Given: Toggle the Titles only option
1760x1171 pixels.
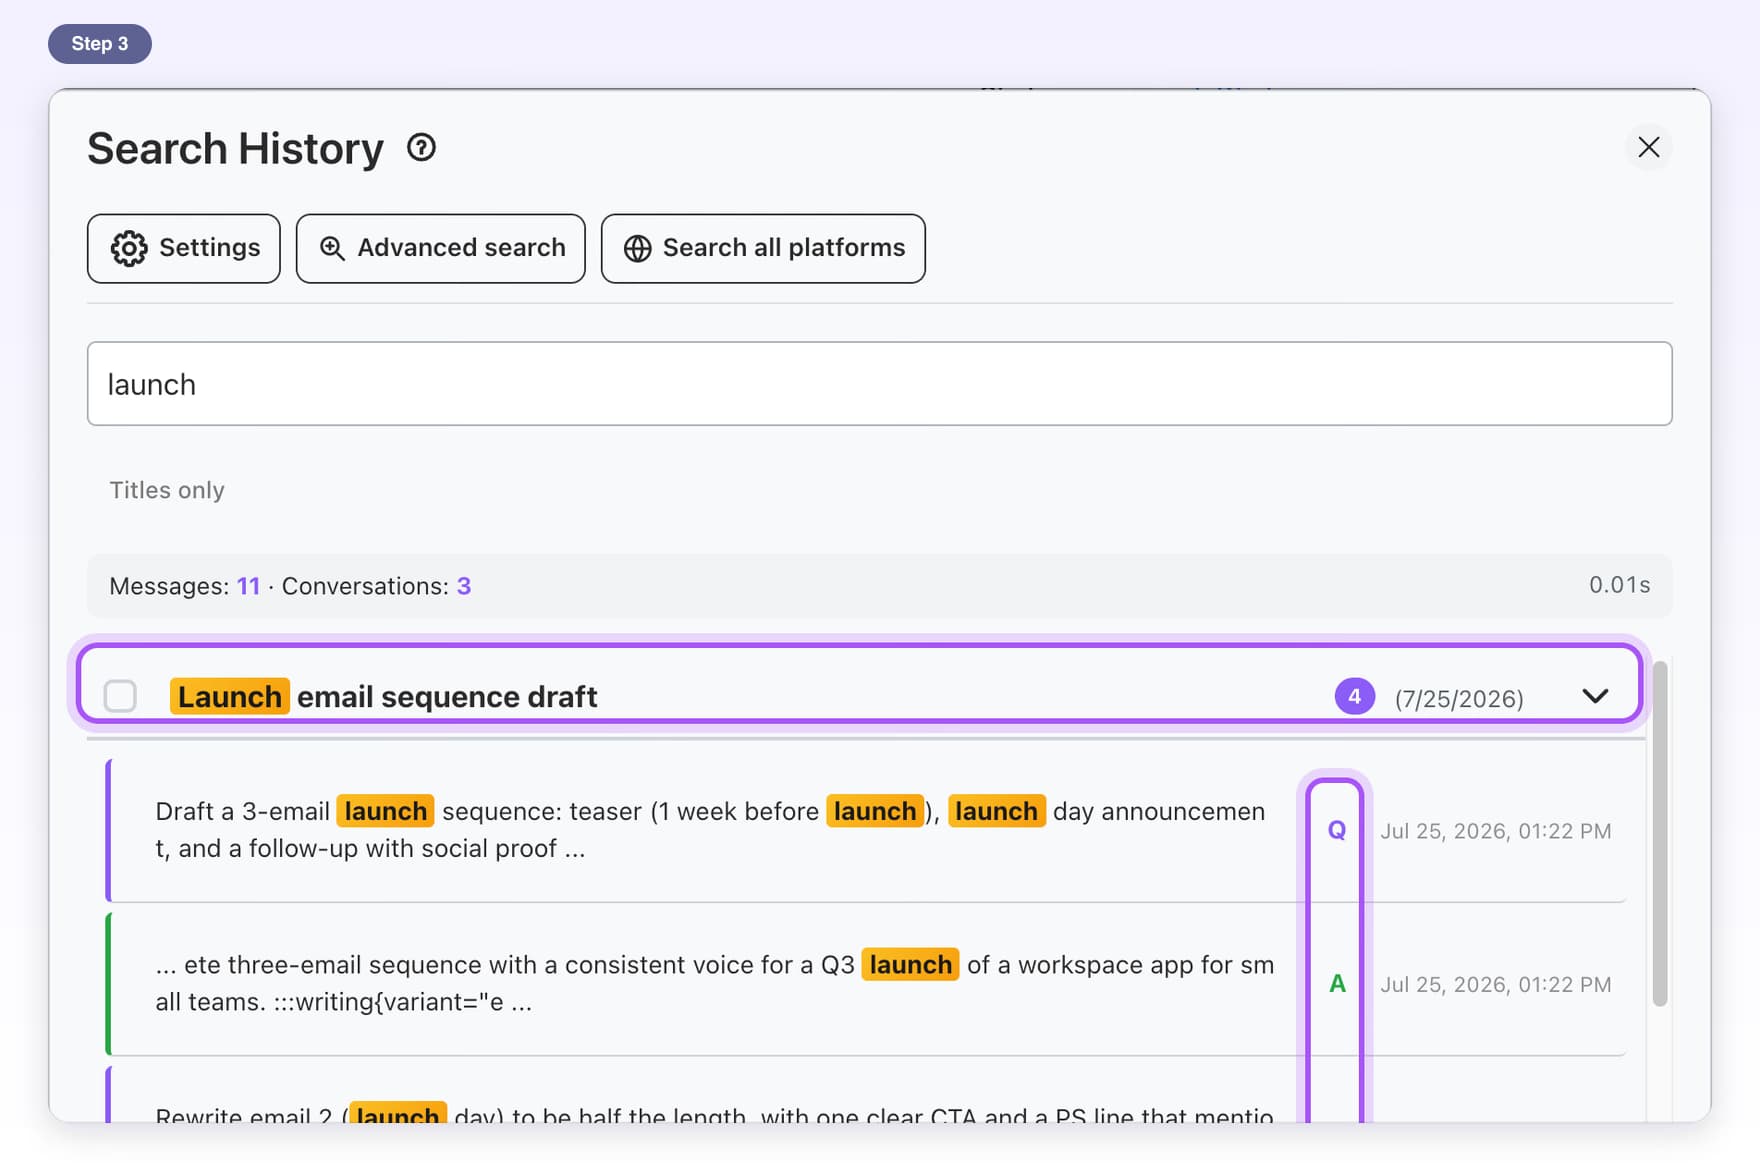Looking at the screenshot, I should (x=167, y=490).
